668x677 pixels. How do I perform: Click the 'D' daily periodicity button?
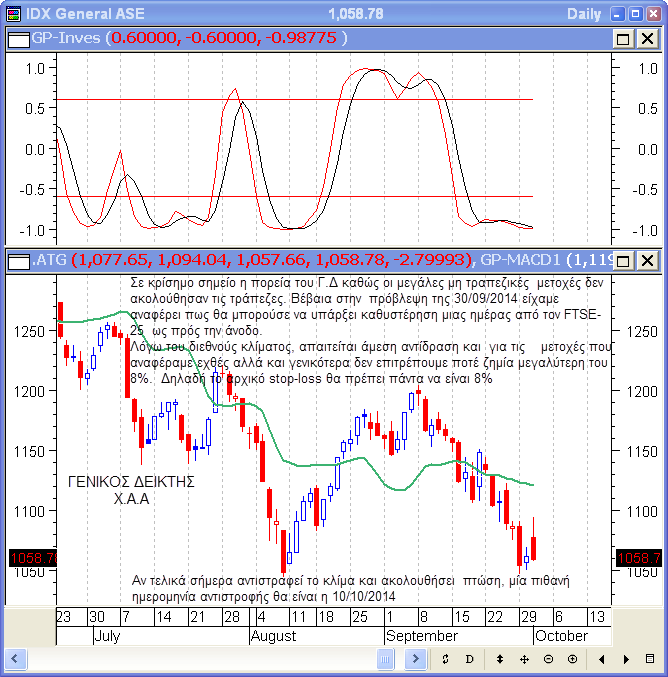pyautogui.click(x=470, y=660)
